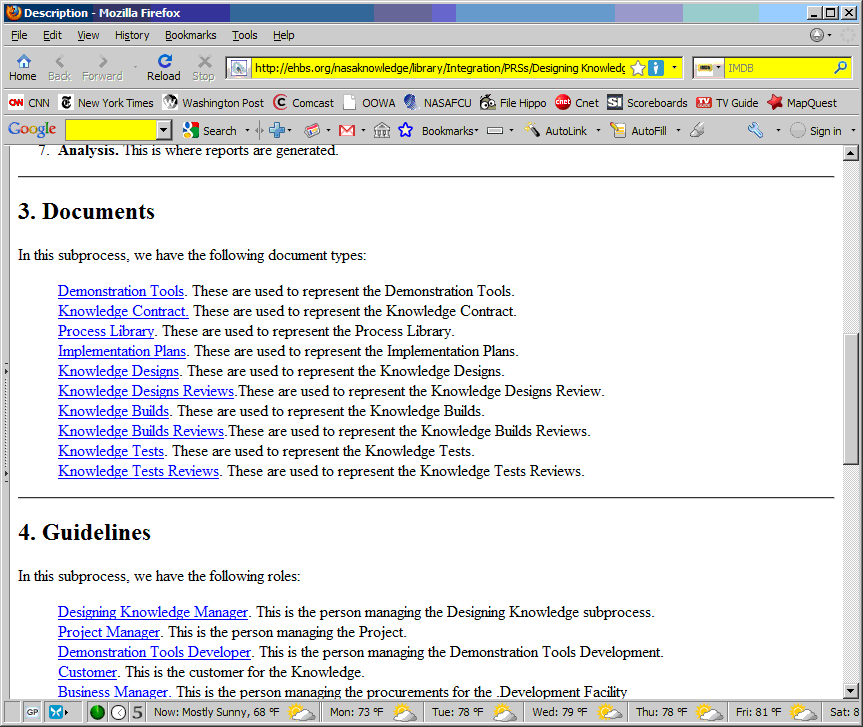Image resolution: width=863 pixels, height=727 pixels.
Task: Expand the AutoLink dropdown arrow
Action: pos(598,130)
